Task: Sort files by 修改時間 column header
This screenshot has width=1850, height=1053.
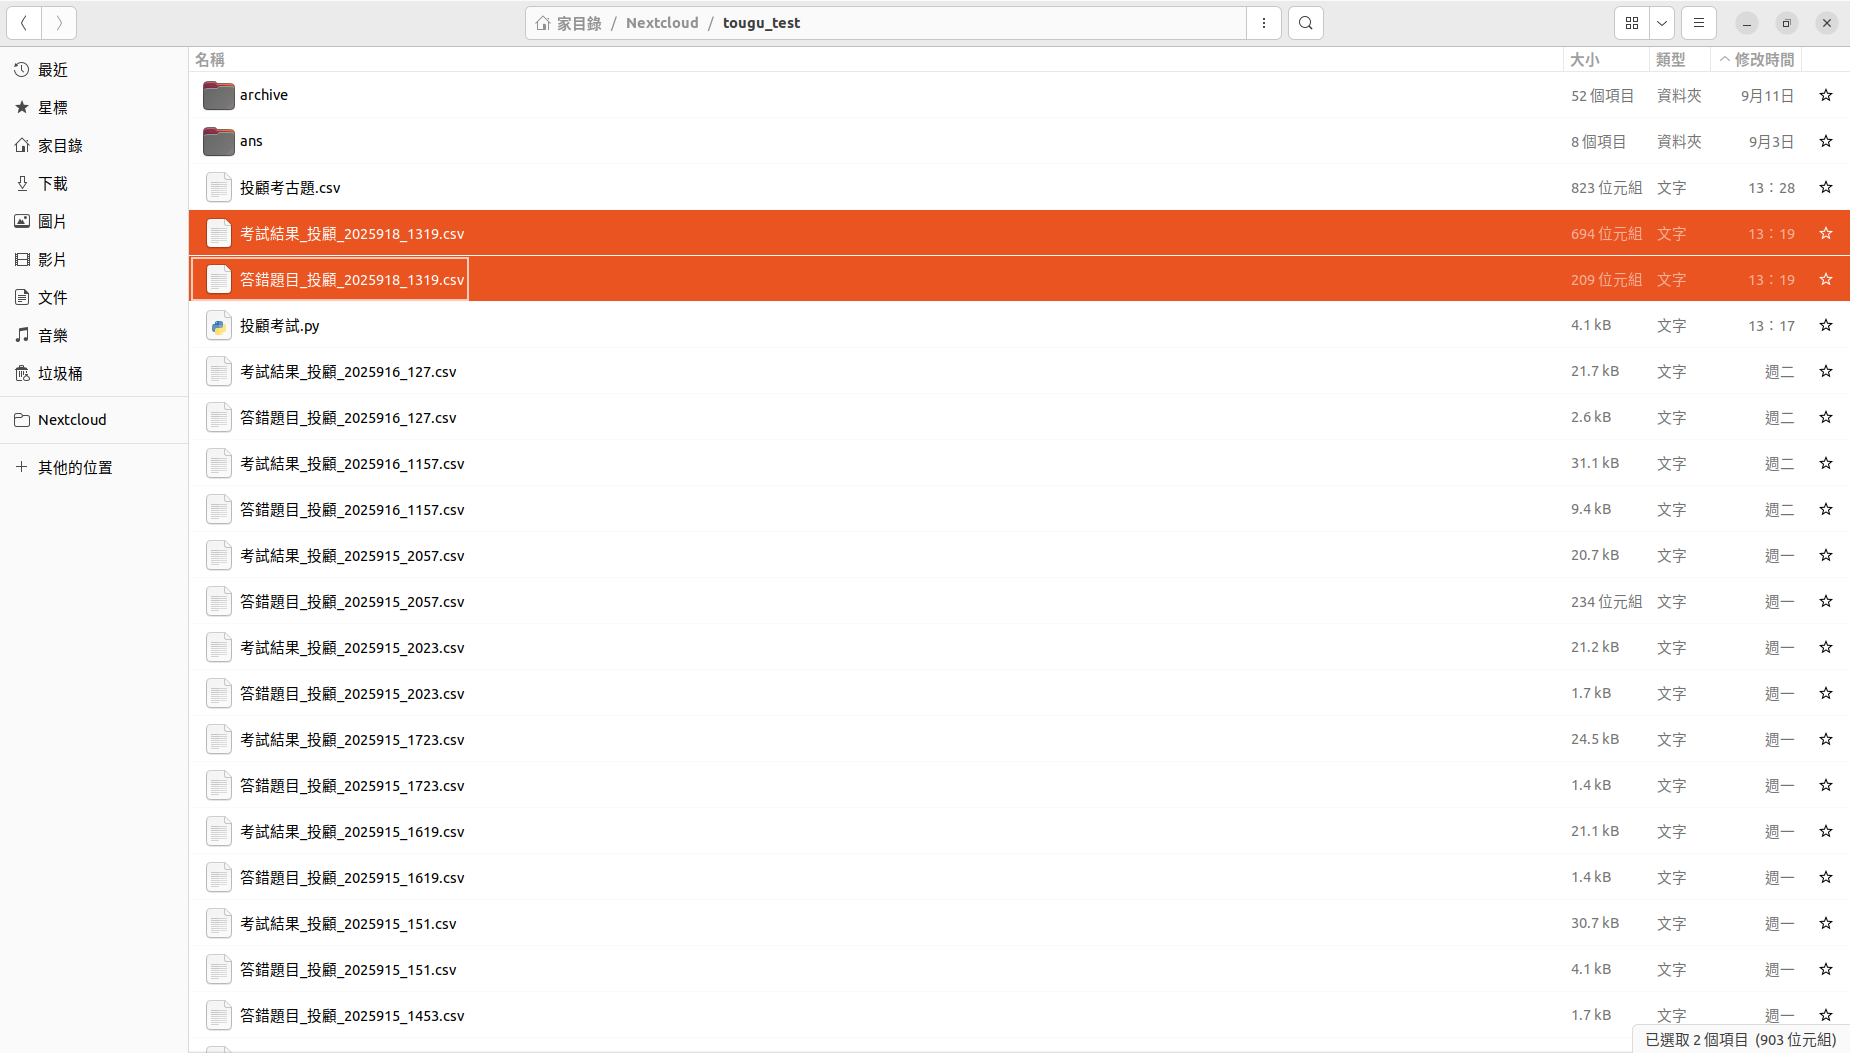Action: point(1763,60)
